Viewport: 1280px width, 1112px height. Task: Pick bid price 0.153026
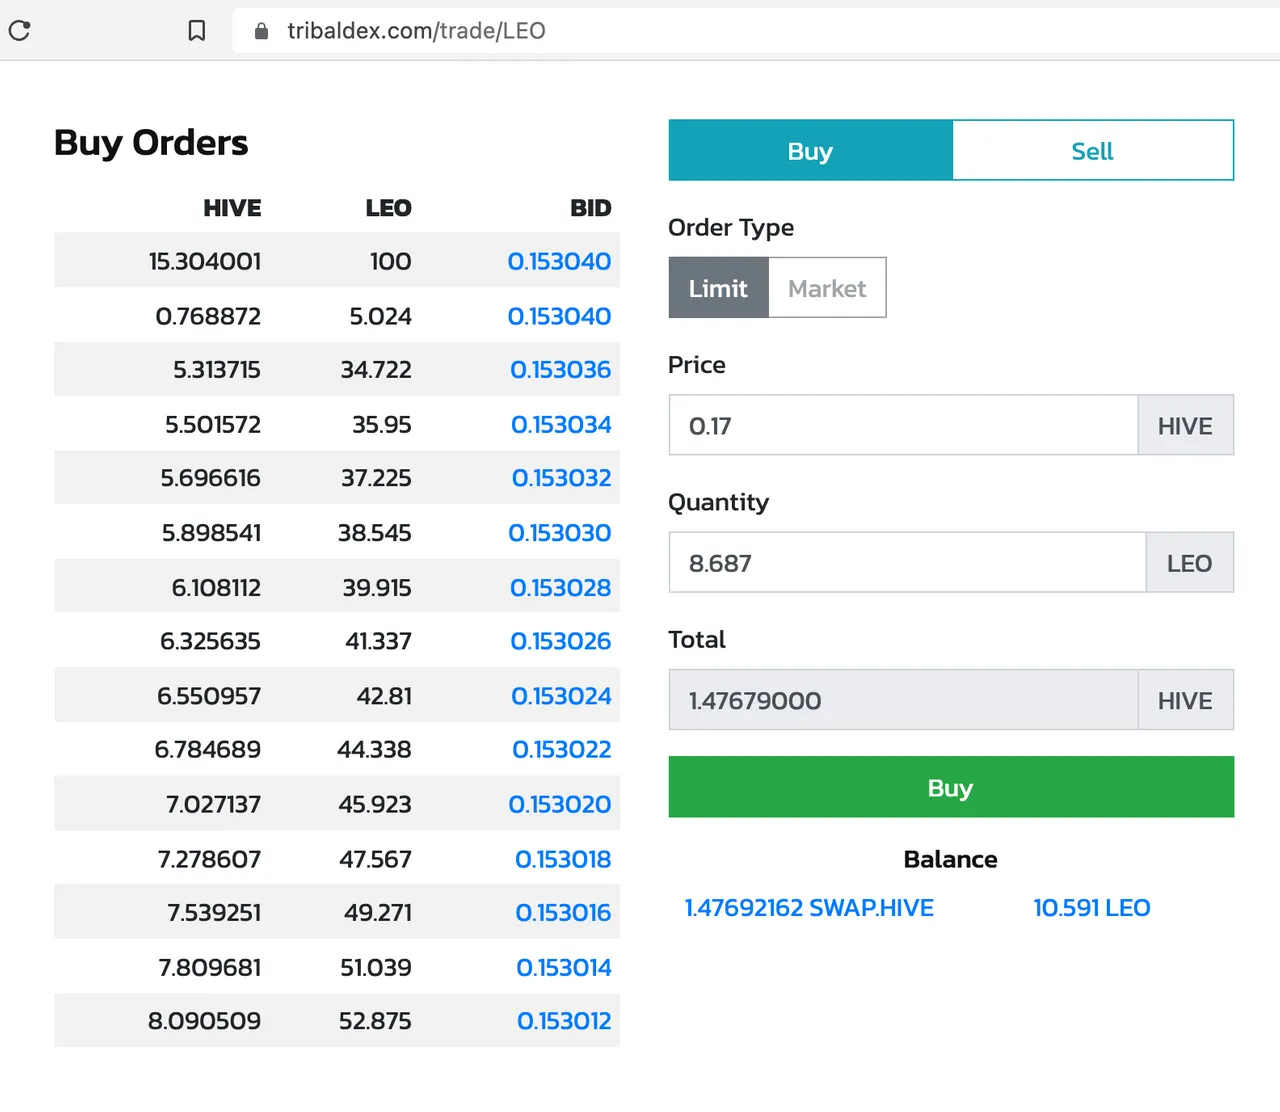click(x=561, y=641)
